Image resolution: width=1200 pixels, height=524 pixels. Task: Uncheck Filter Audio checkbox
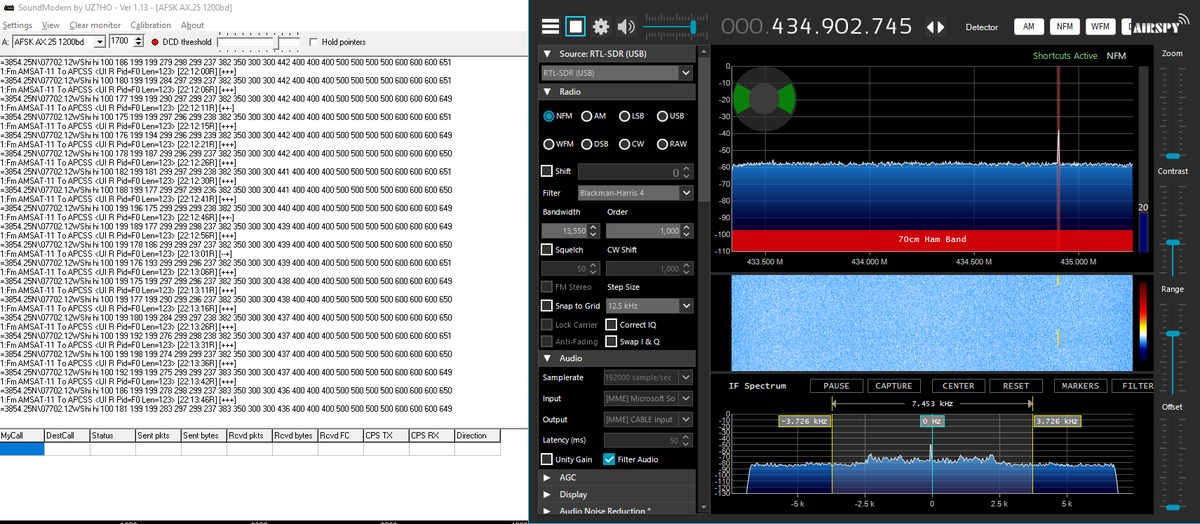click(x=610, y=459)
